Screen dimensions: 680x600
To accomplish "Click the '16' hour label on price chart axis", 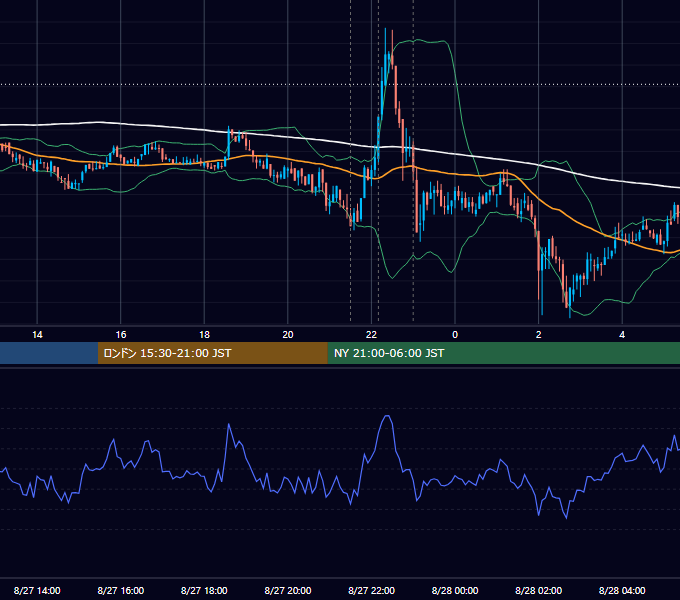I will (x=121, y=335).
